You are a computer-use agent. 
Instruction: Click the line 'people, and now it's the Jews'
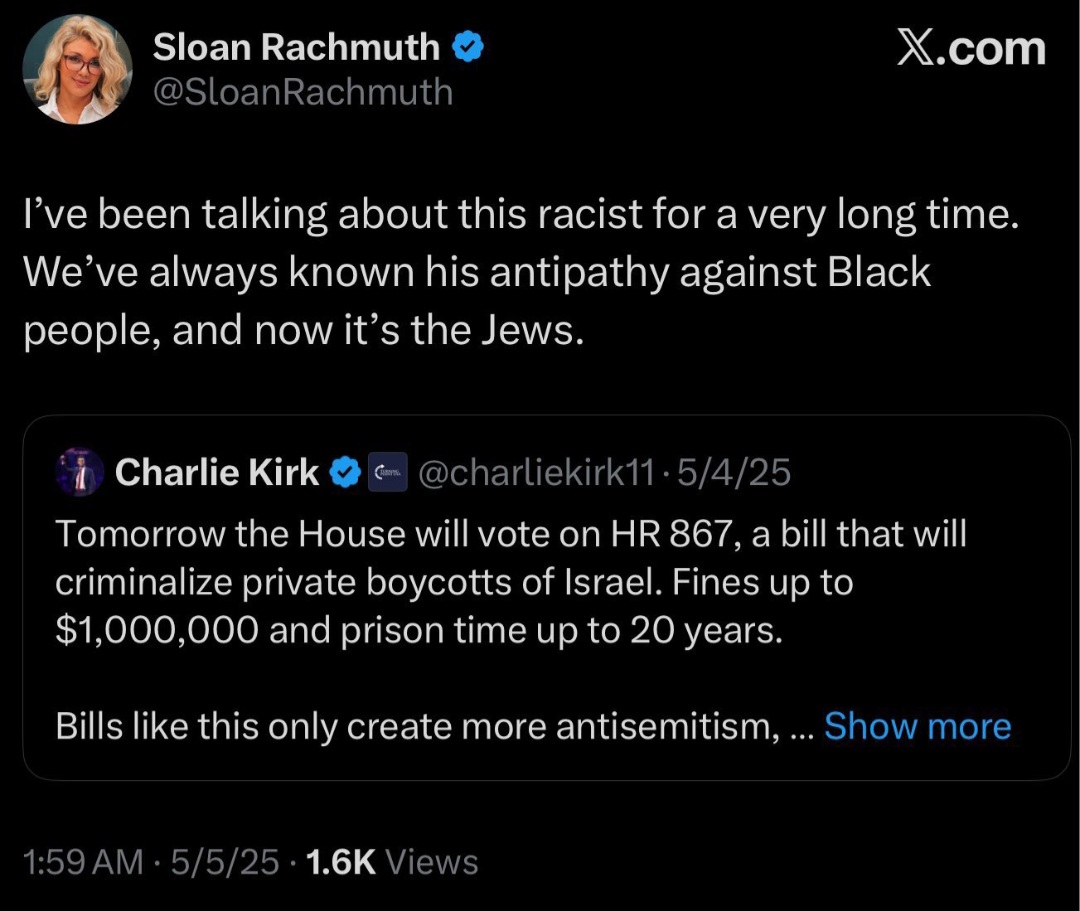point(304,331)
